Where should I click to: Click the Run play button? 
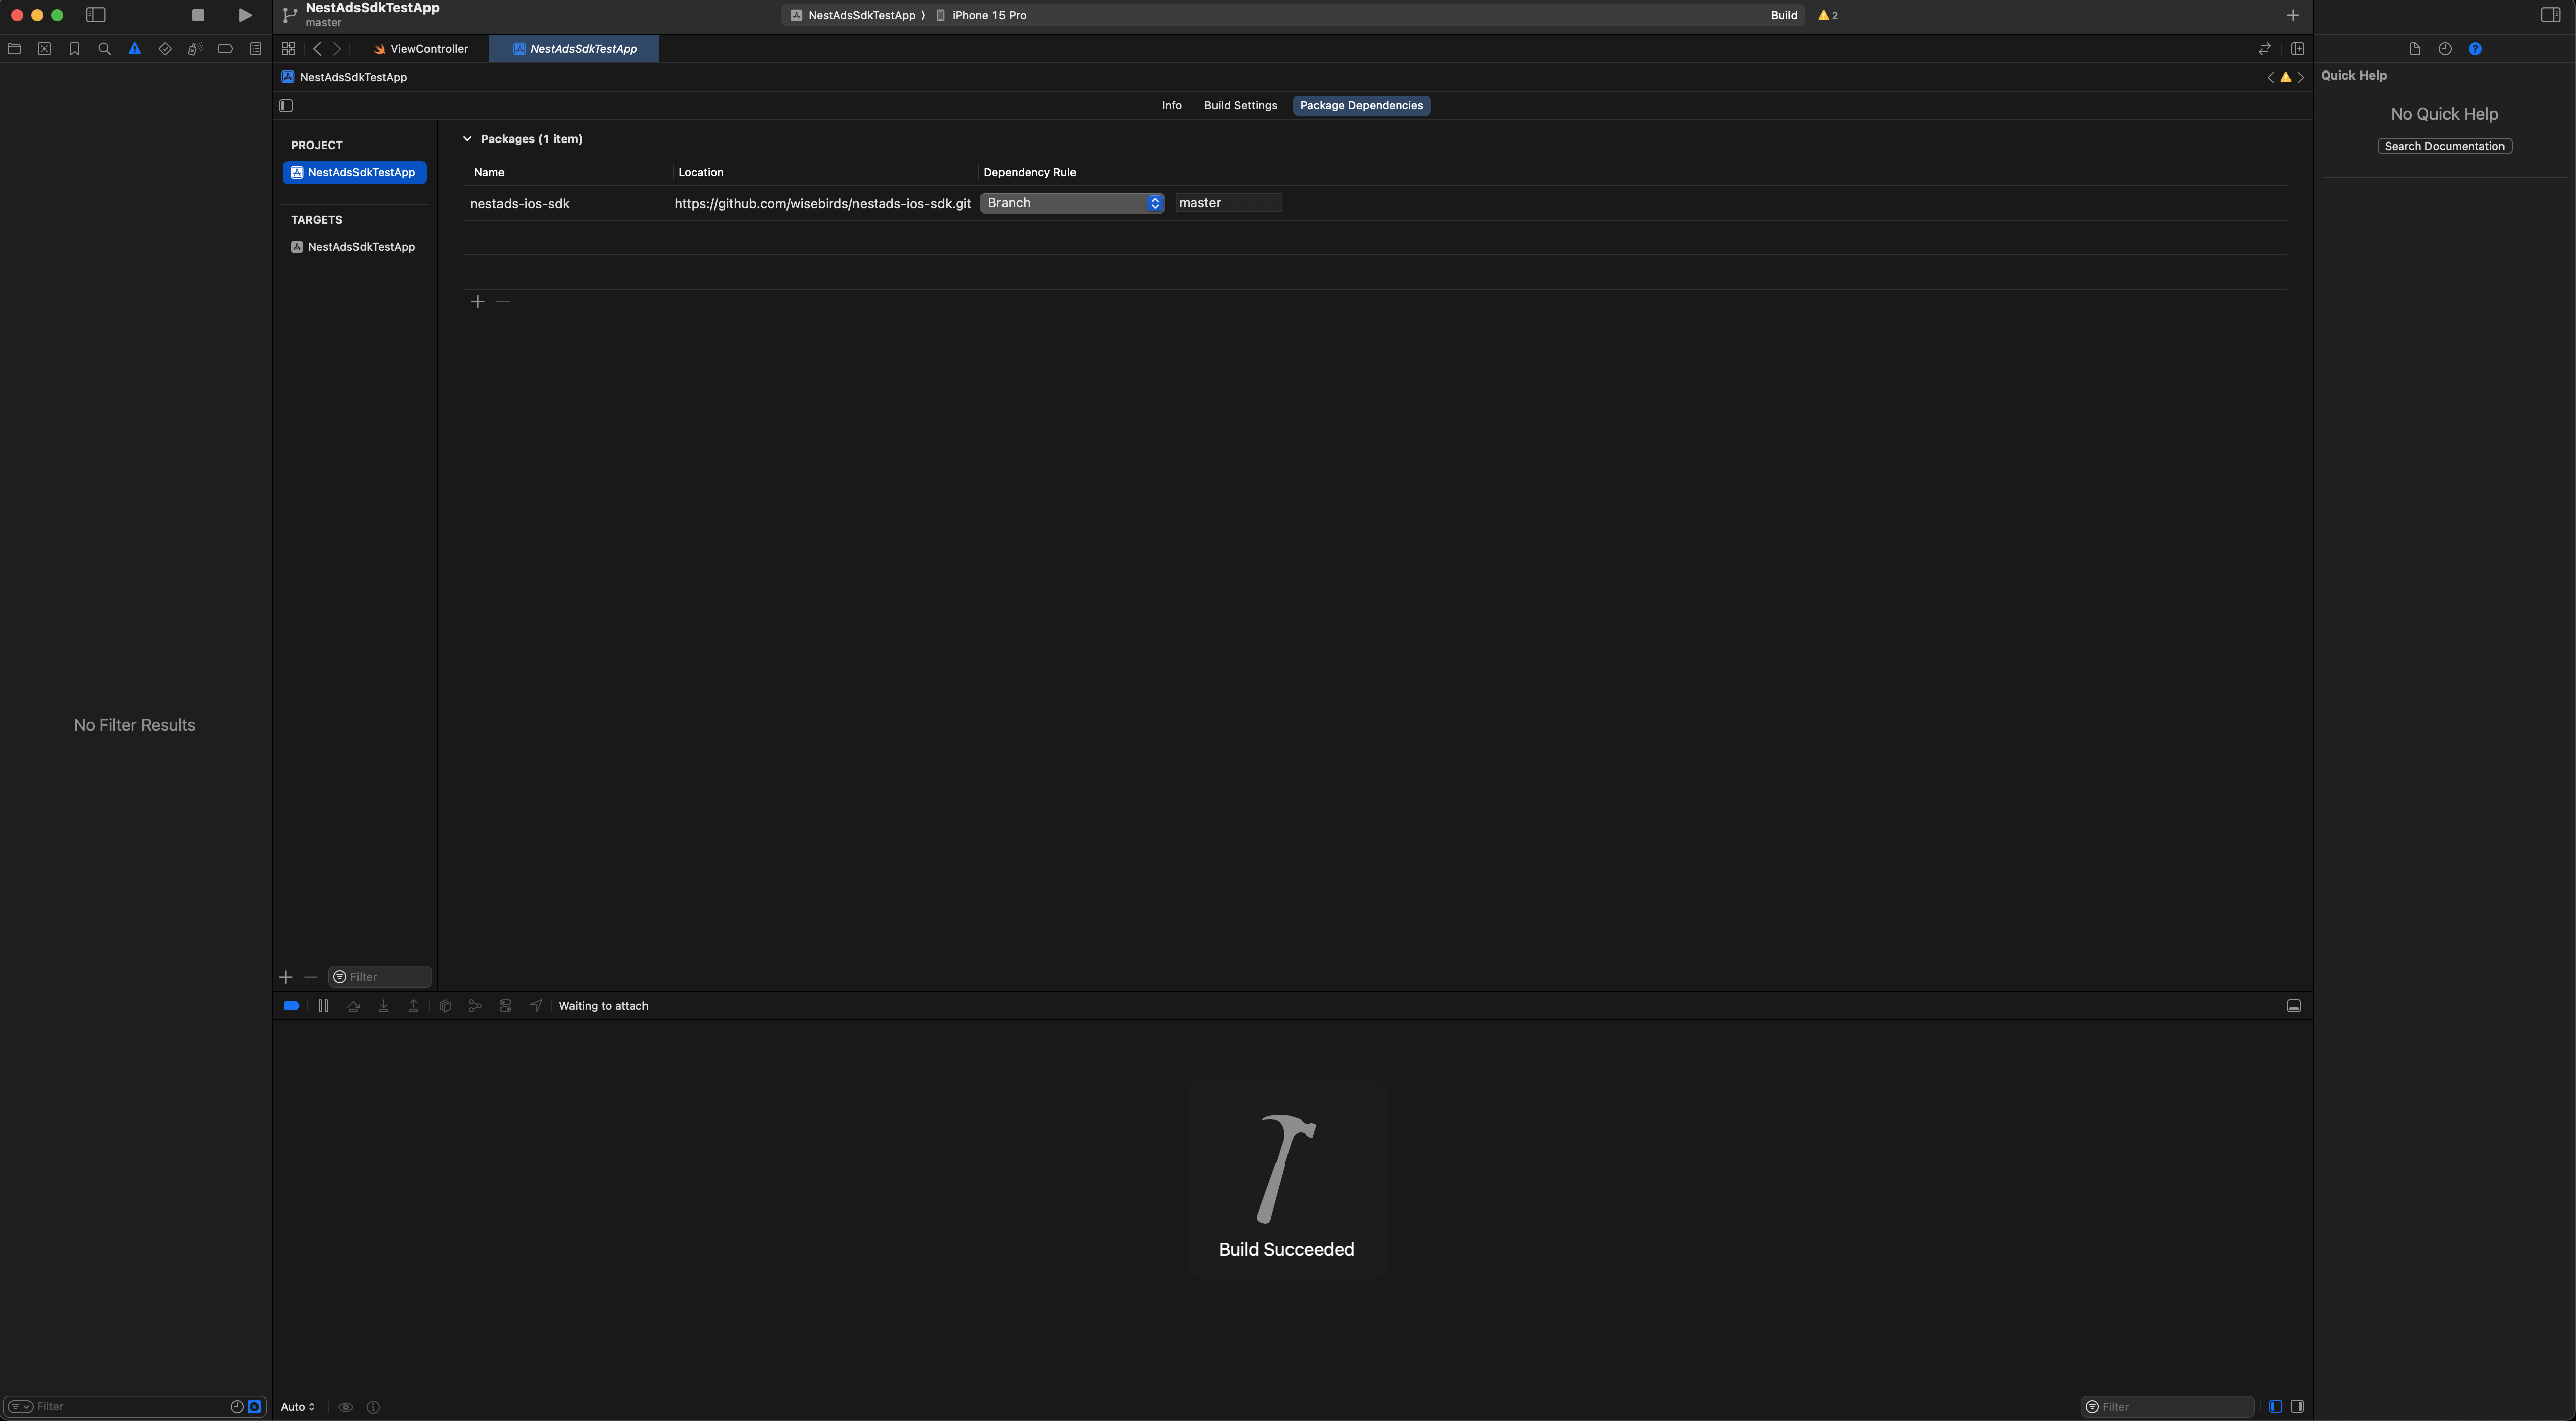tap(245, 15)
